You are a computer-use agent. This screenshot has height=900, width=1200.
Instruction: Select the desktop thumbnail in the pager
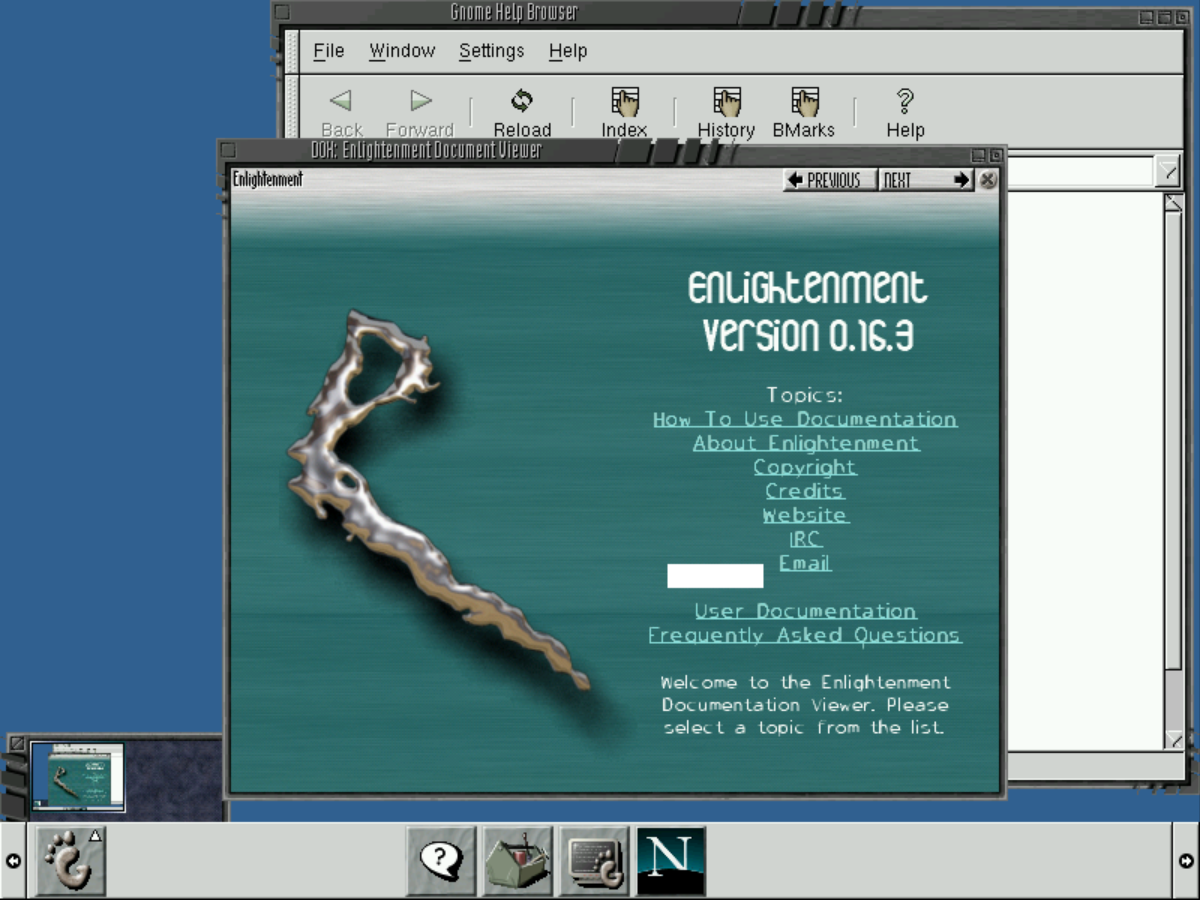coord(78,778)
